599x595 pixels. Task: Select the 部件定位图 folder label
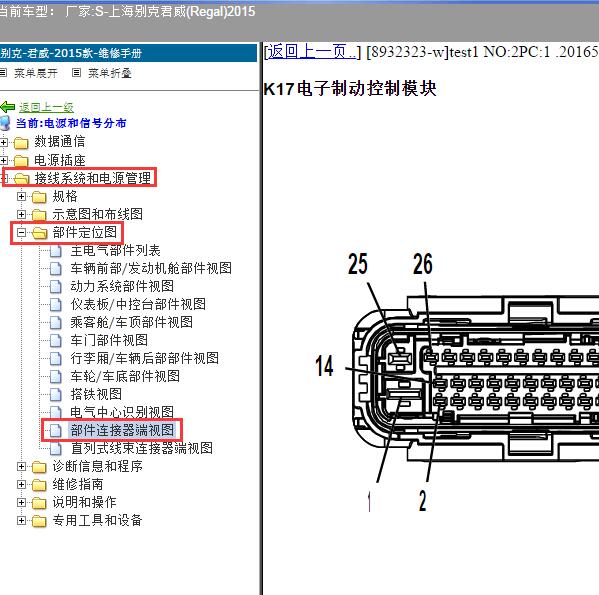tap(84, 232)
